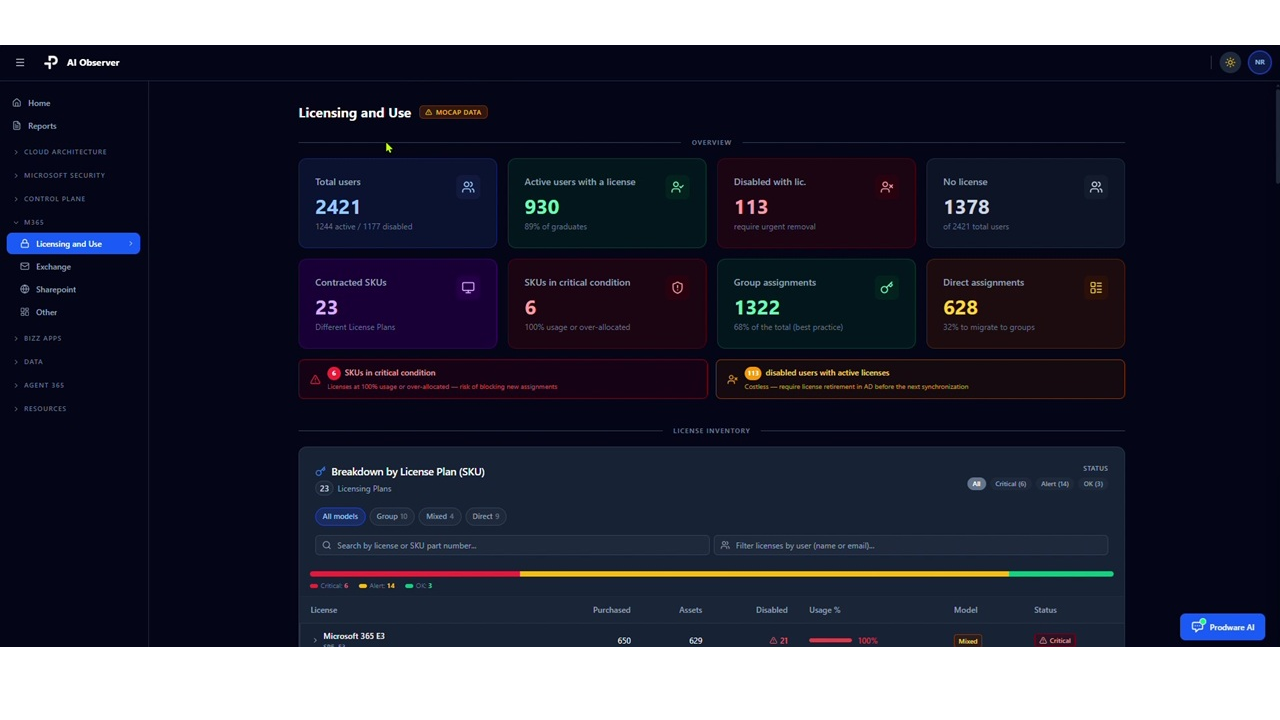Click the SKU usage distribution bar
This screenshot has width=1280, height=720.
[x=711, y=574]
